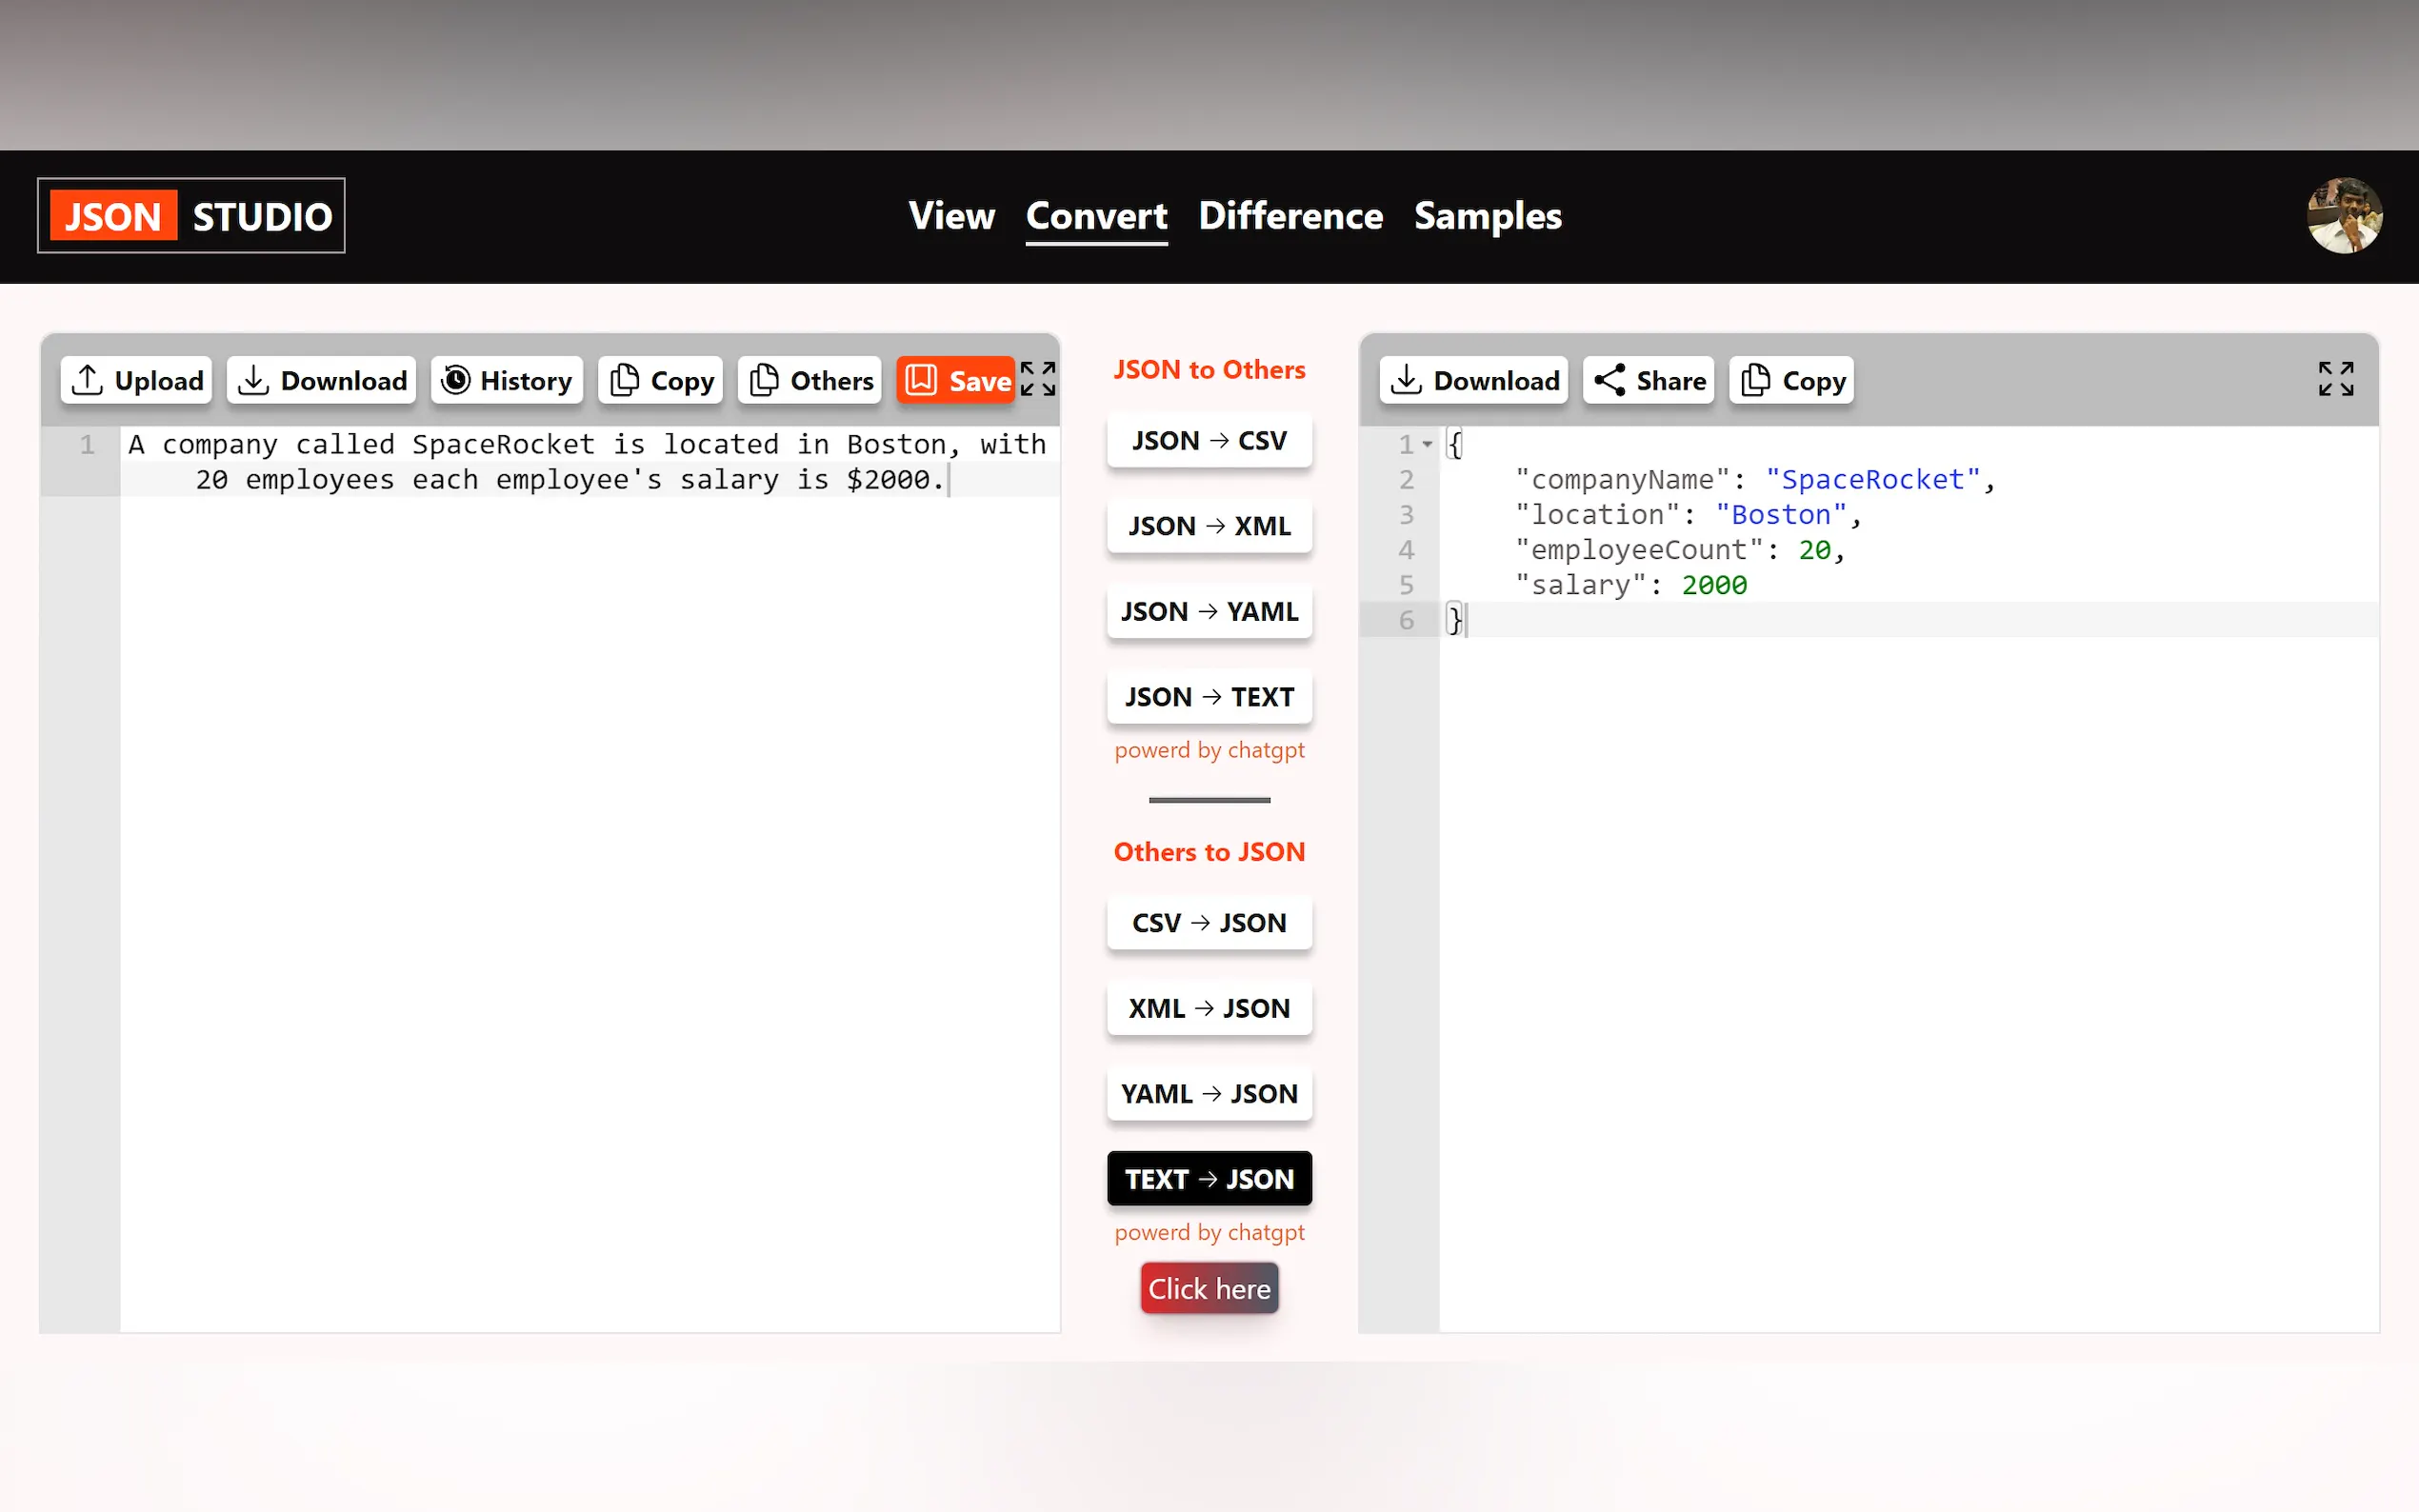This screenshot has width=2419, height=1512.
Task: Click the Upload icon in left toolbar
Action: click(88, 380)
